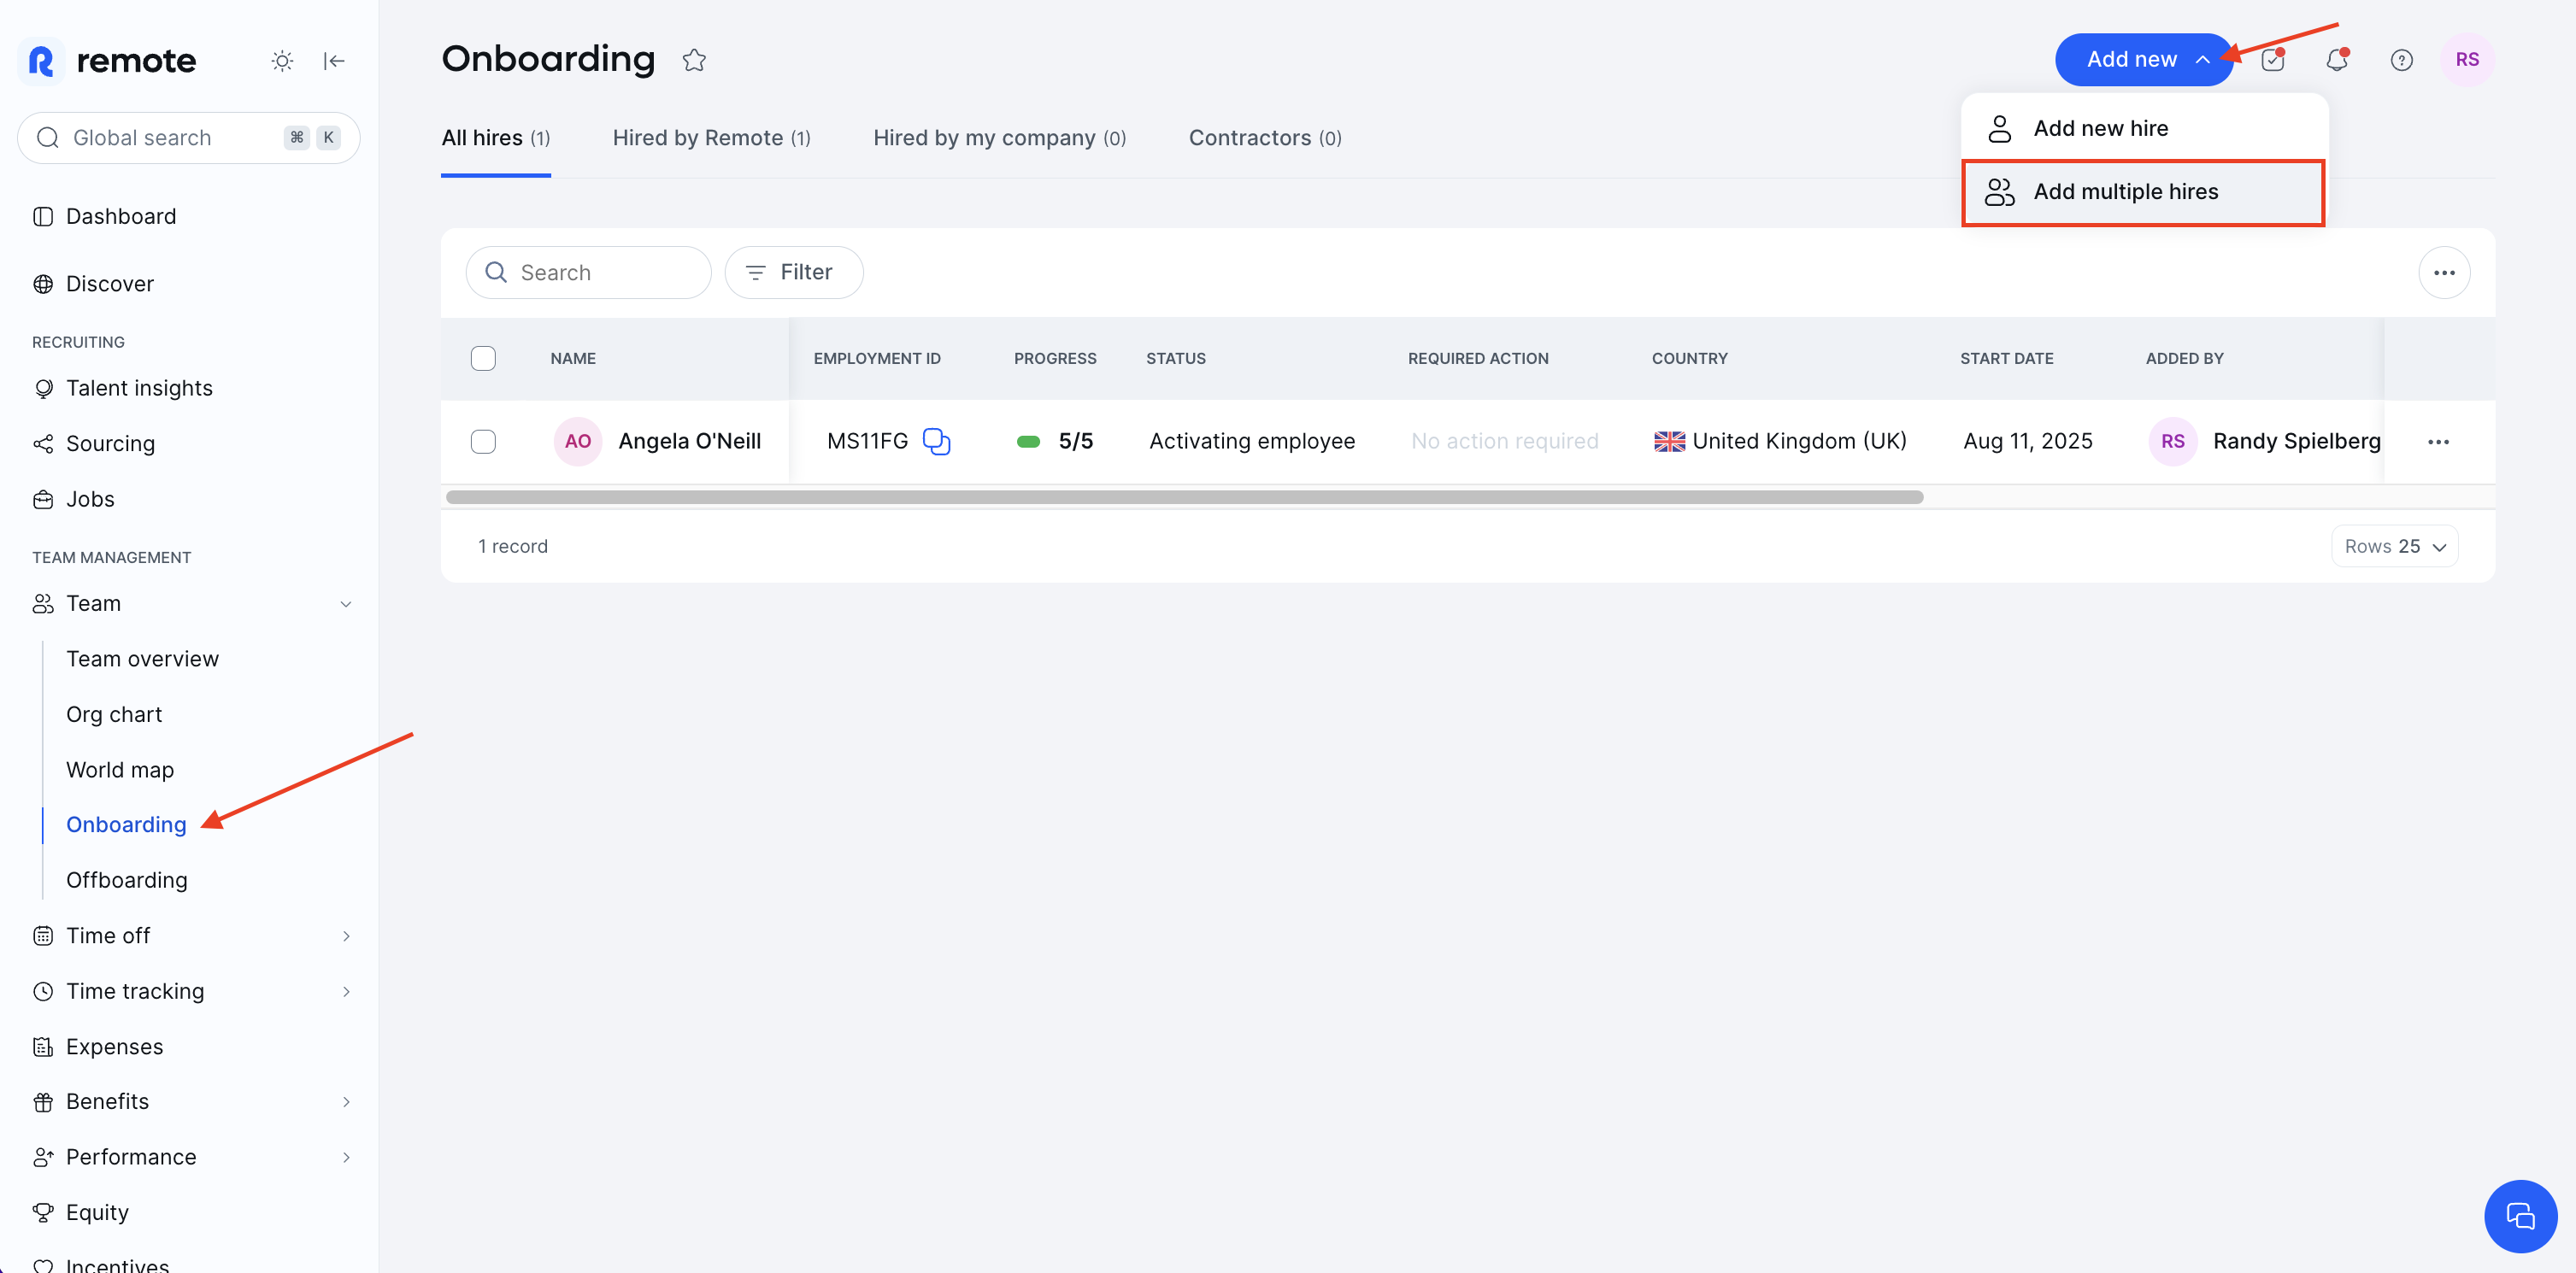Viewport: 2576px width, 1273px height.
Task: Open the table options three-dots menu
Action: point(2443,273)
